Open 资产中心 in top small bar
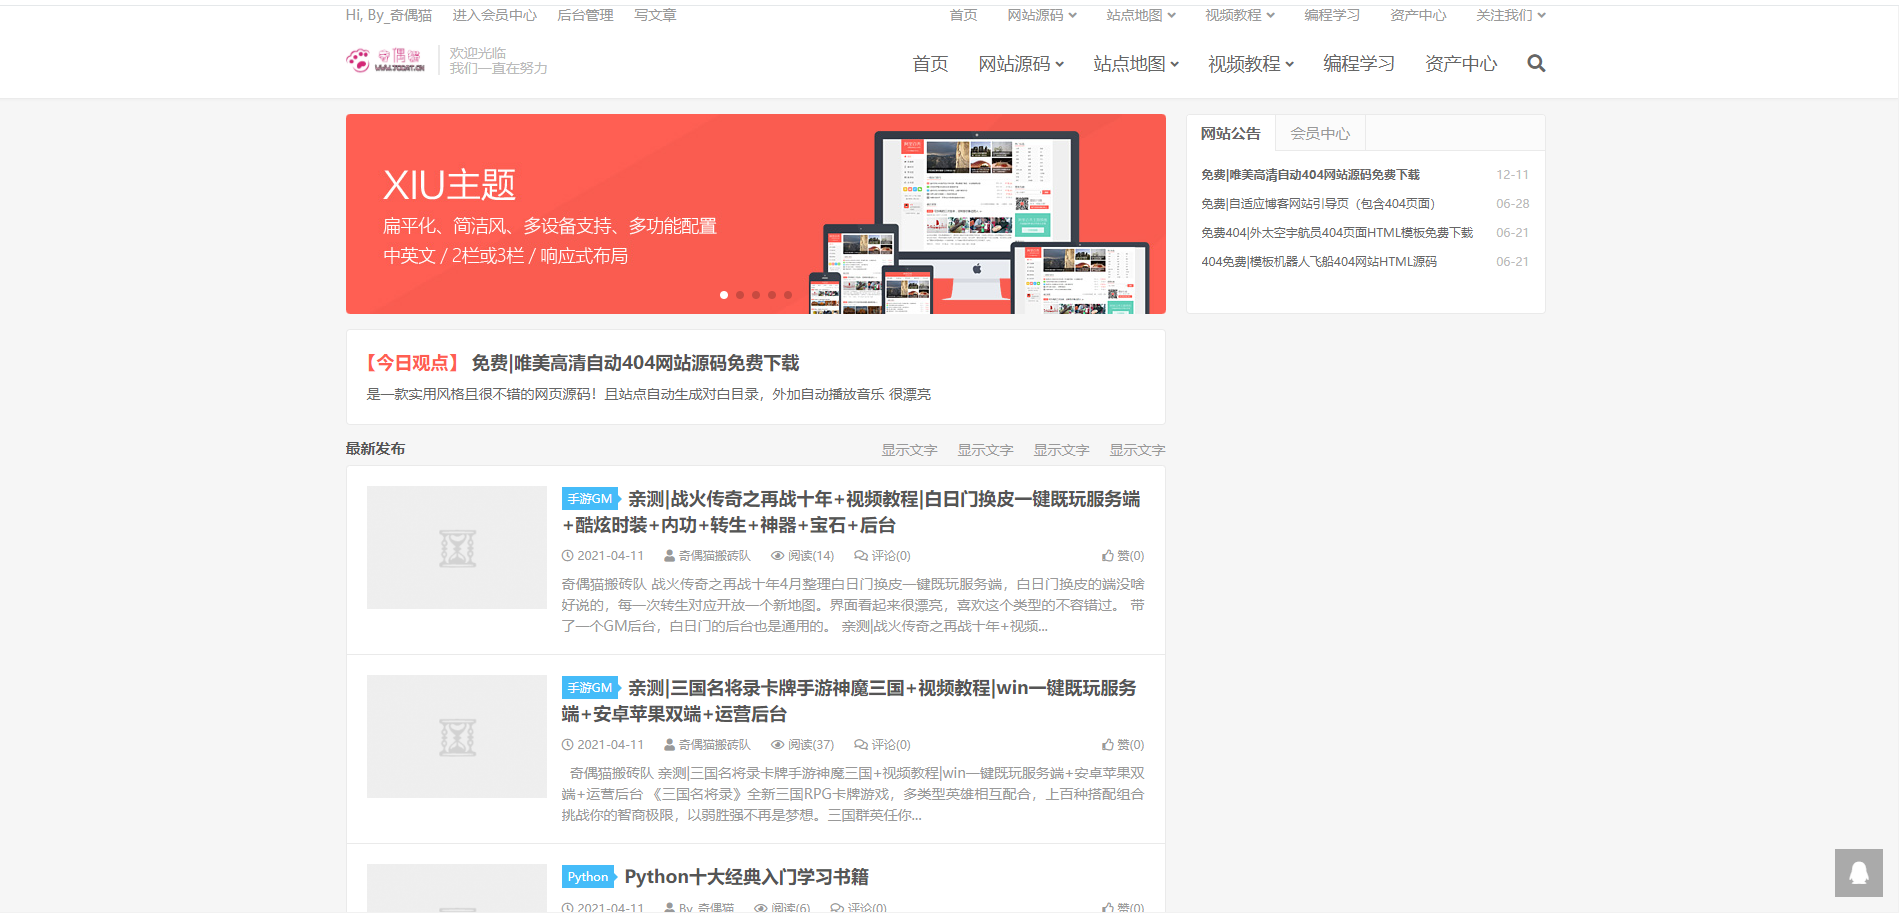Viewport: 1899px width, 913px height. (1418, 15)
